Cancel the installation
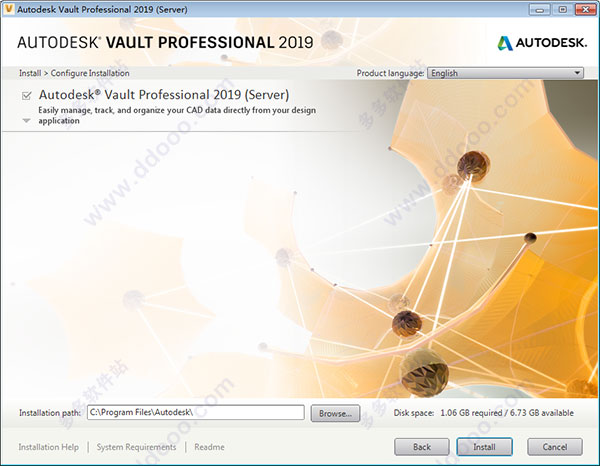This screenshot has width=600, height=466. pyautogui.click(x=555, y=446)
